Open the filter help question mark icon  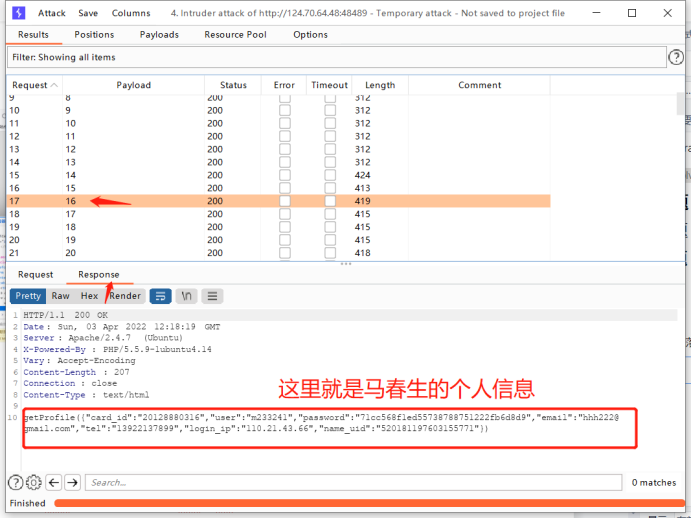(676, 57)
